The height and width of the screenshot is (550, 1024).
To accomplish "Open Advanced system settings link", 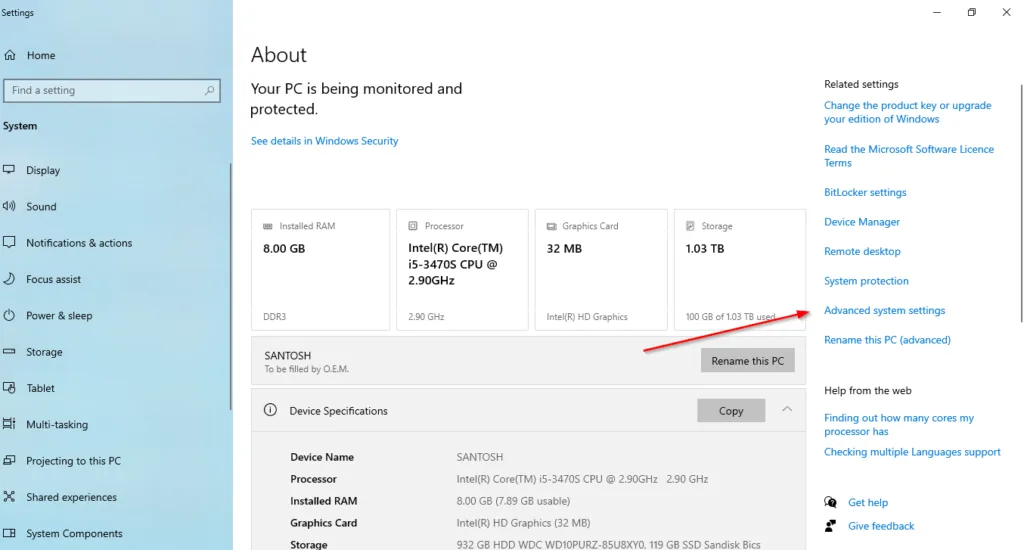I will (884, 311).
